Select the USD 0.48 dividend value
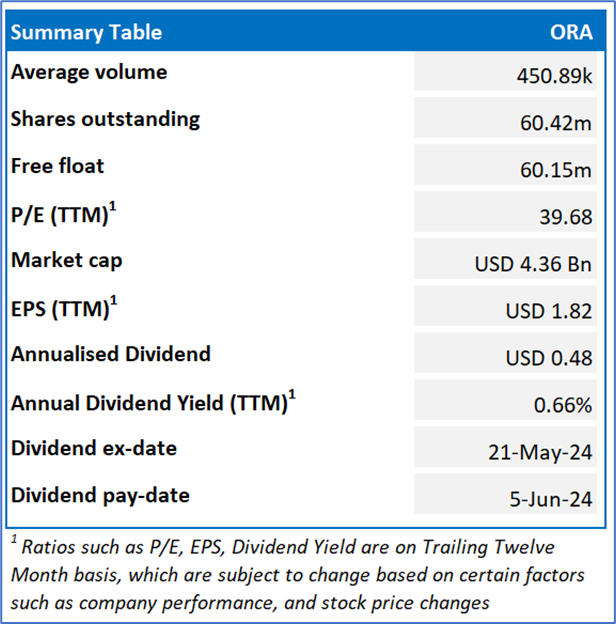616x624 pixels. 549,359
